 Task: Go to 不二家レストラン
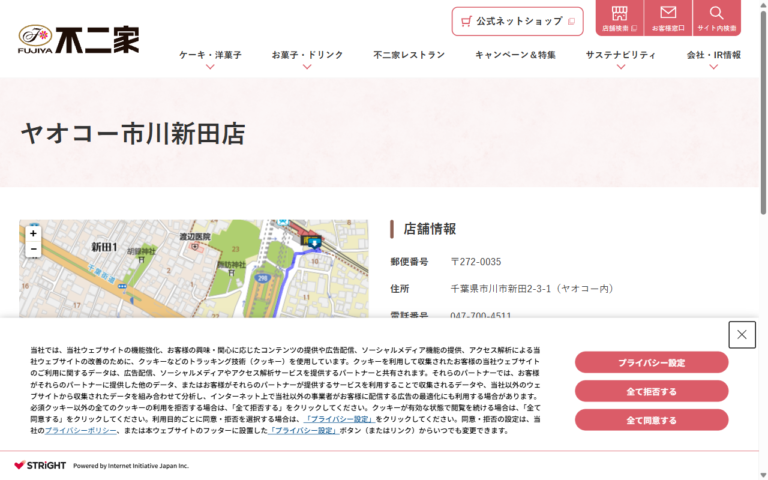tap(409, 55)
